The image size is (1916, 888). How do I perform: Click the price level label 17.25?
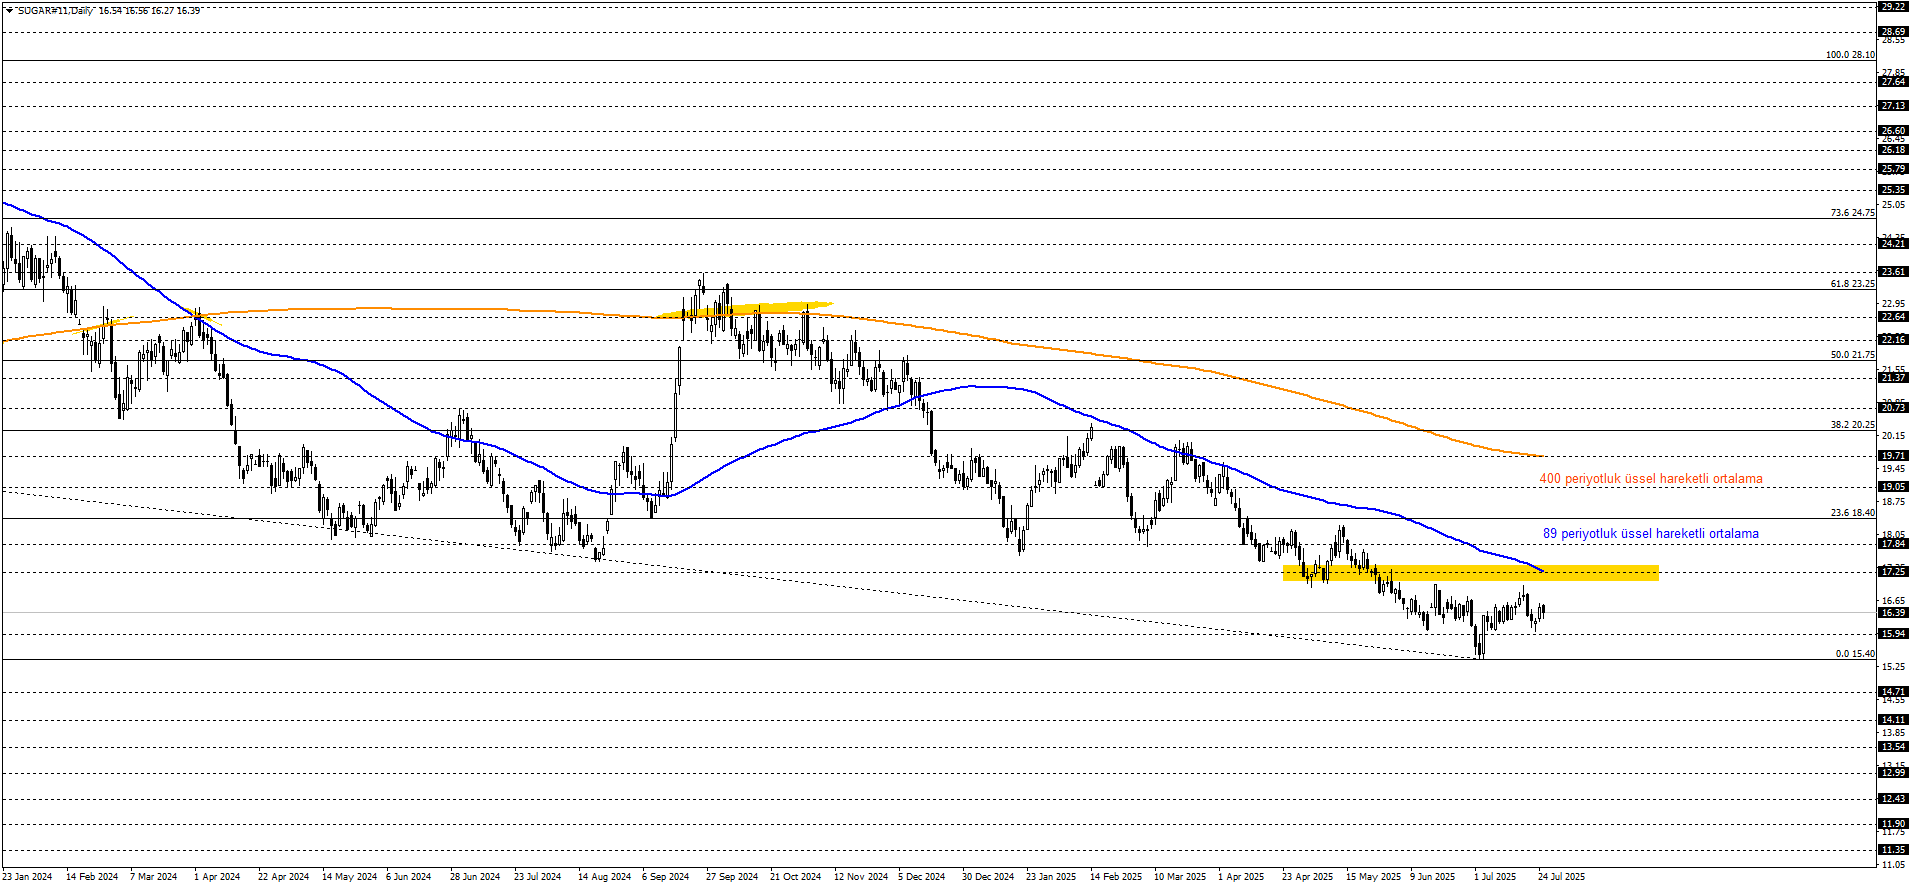(x=1893, y=572)
